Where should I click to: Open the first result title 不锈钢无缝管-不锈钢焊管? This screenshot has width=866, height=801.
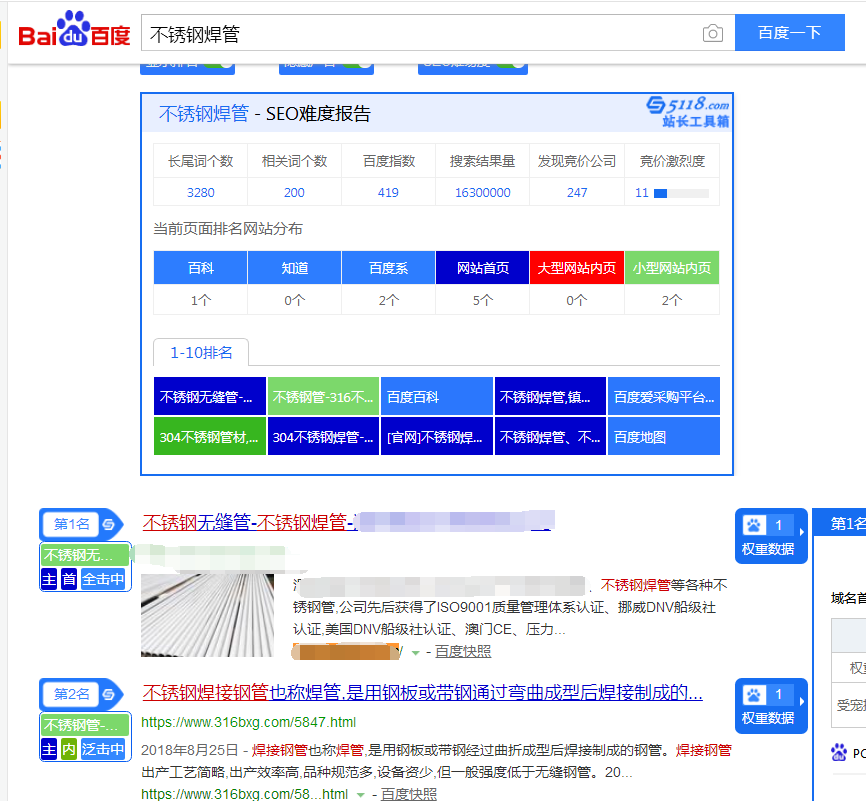tap(348, 521)
